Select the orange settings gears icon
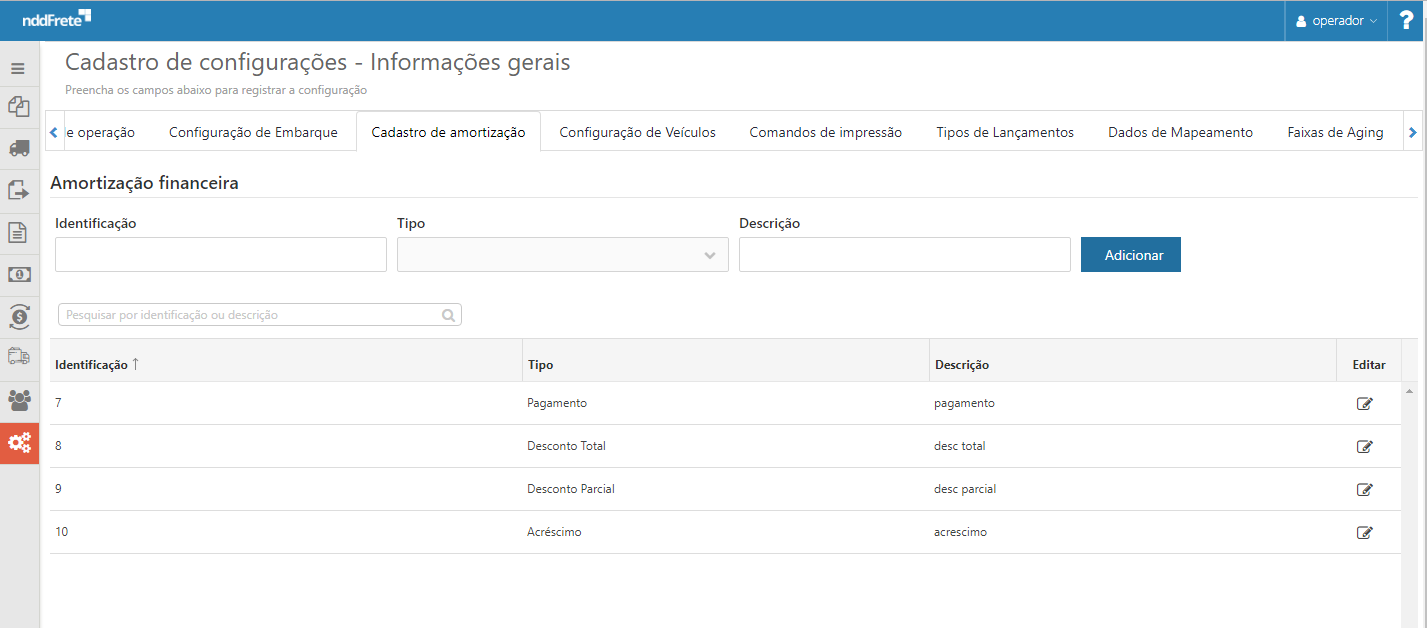1427x628 pixels. [x=19, y=443]
